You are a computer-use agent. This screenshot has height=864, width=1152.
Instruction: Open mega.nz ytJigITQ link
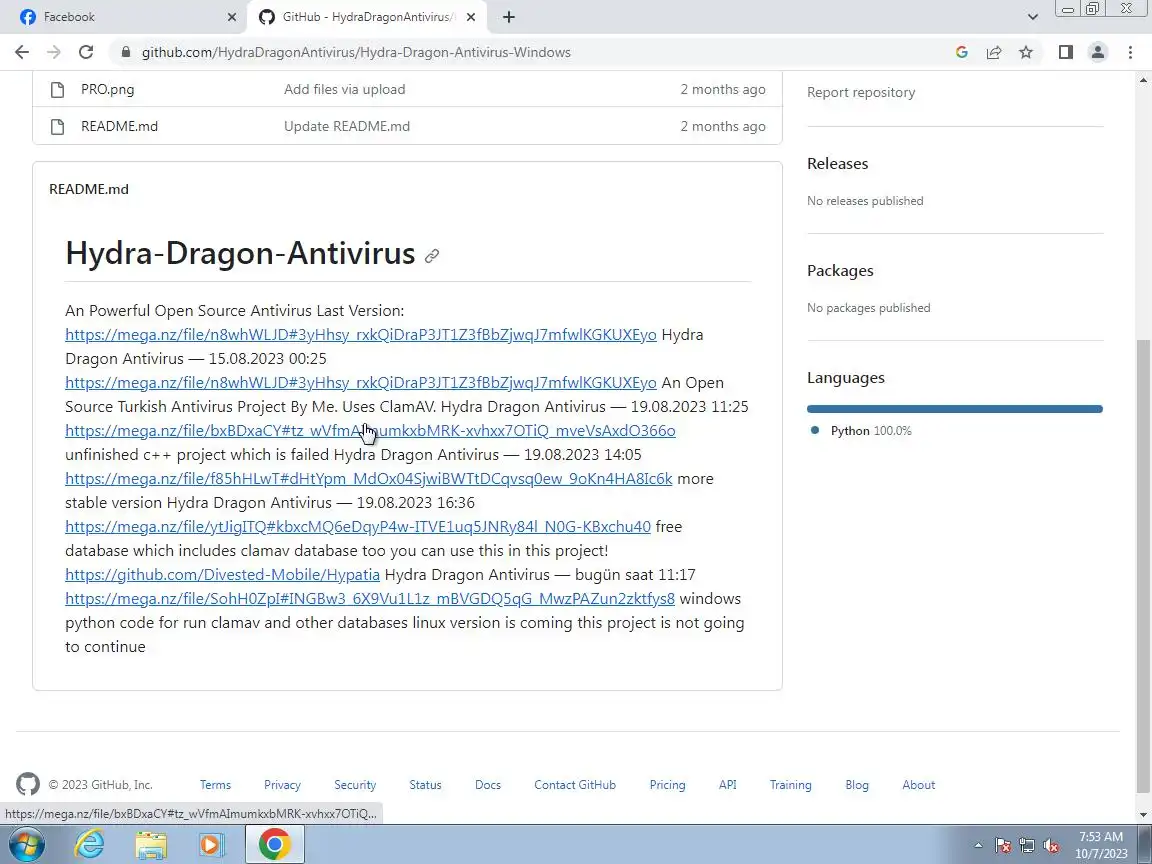(358, 527)
